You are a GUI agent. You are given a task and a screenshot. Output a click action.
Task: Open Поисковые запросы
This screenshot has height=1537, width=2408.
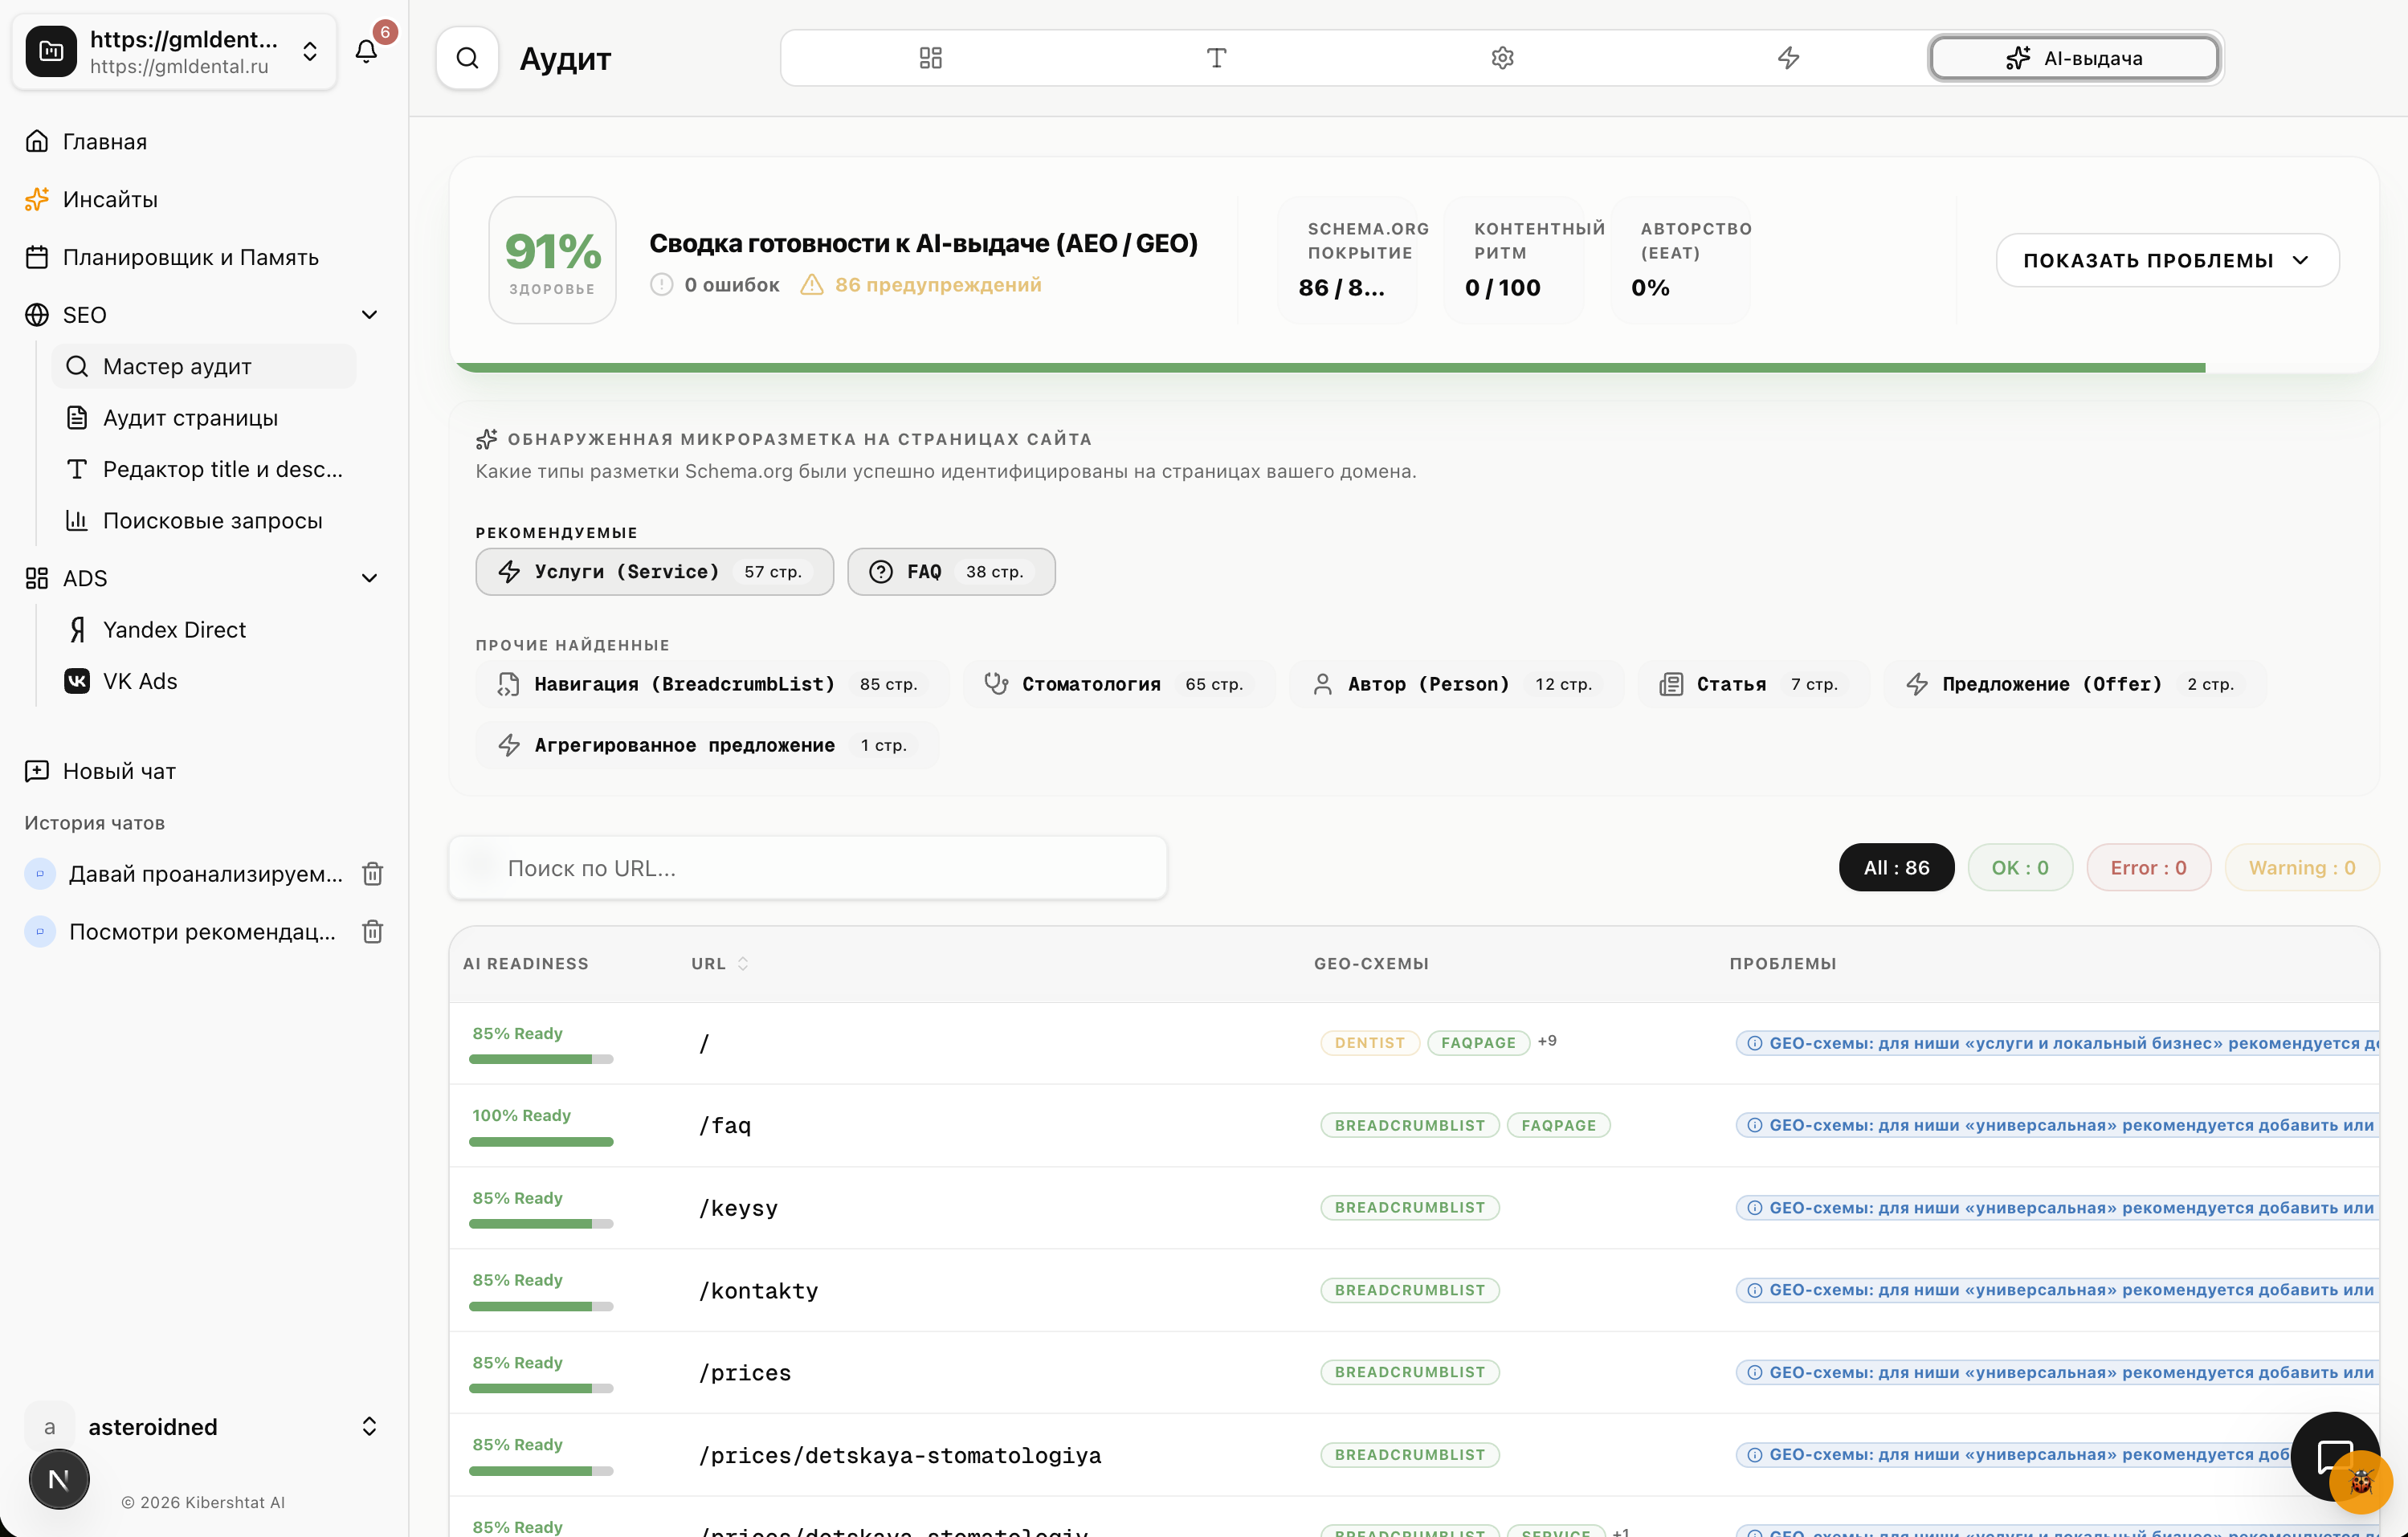pos(204,520)
